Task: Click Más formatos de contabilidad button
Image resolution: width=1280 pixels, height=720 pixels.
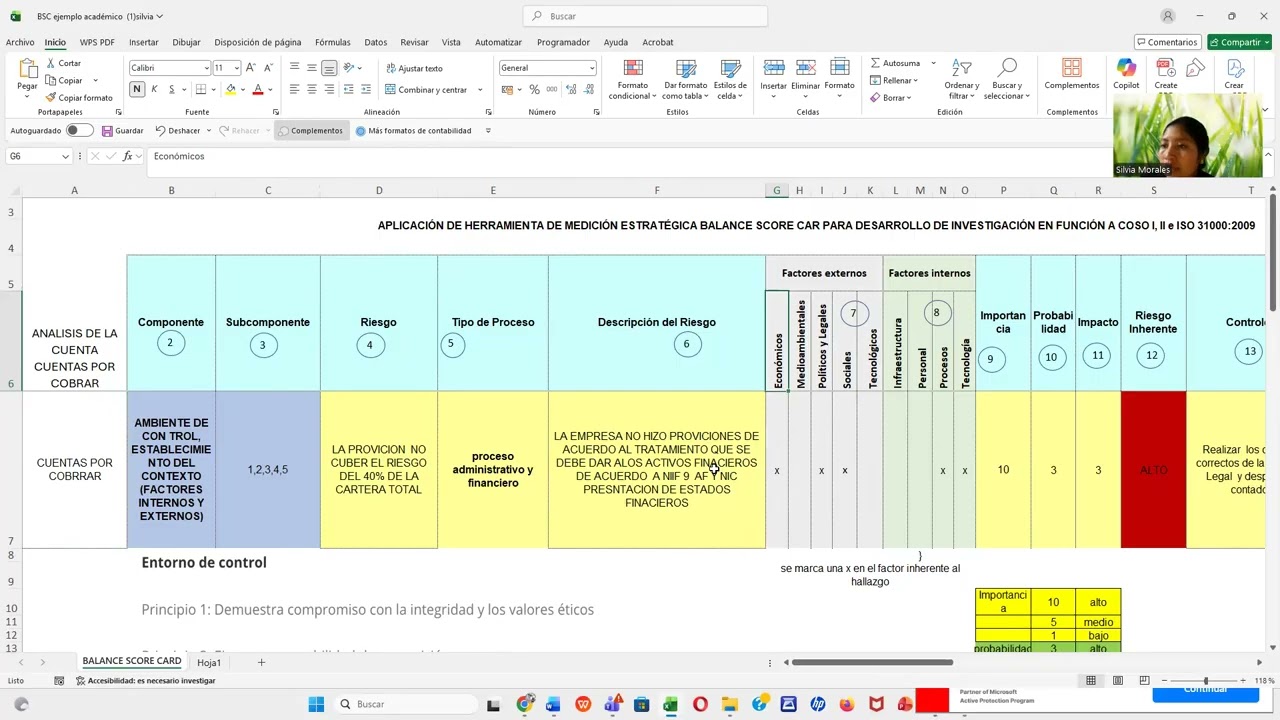Action: pos(414,130)
